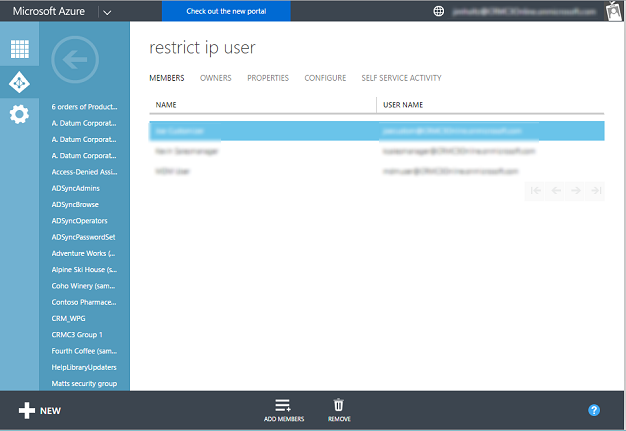Open the All Items grid icon
The image size is (626, 431).
[19, 49]
